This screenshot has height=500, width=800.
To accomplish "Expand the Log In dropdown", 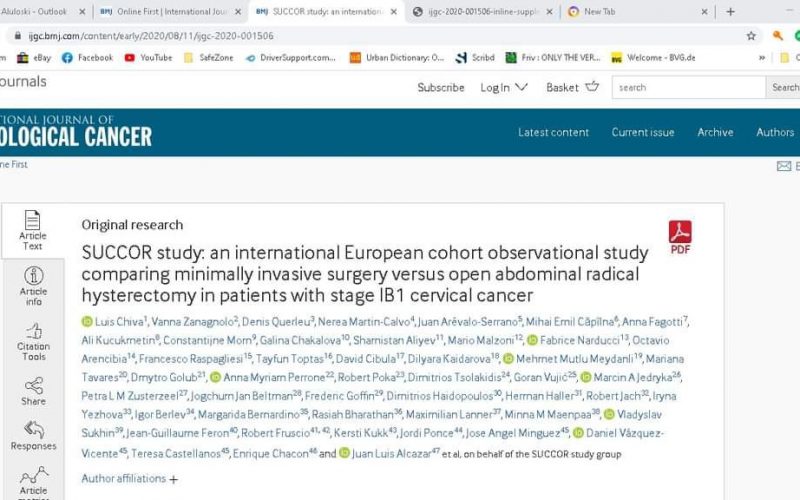I will 504,87.
